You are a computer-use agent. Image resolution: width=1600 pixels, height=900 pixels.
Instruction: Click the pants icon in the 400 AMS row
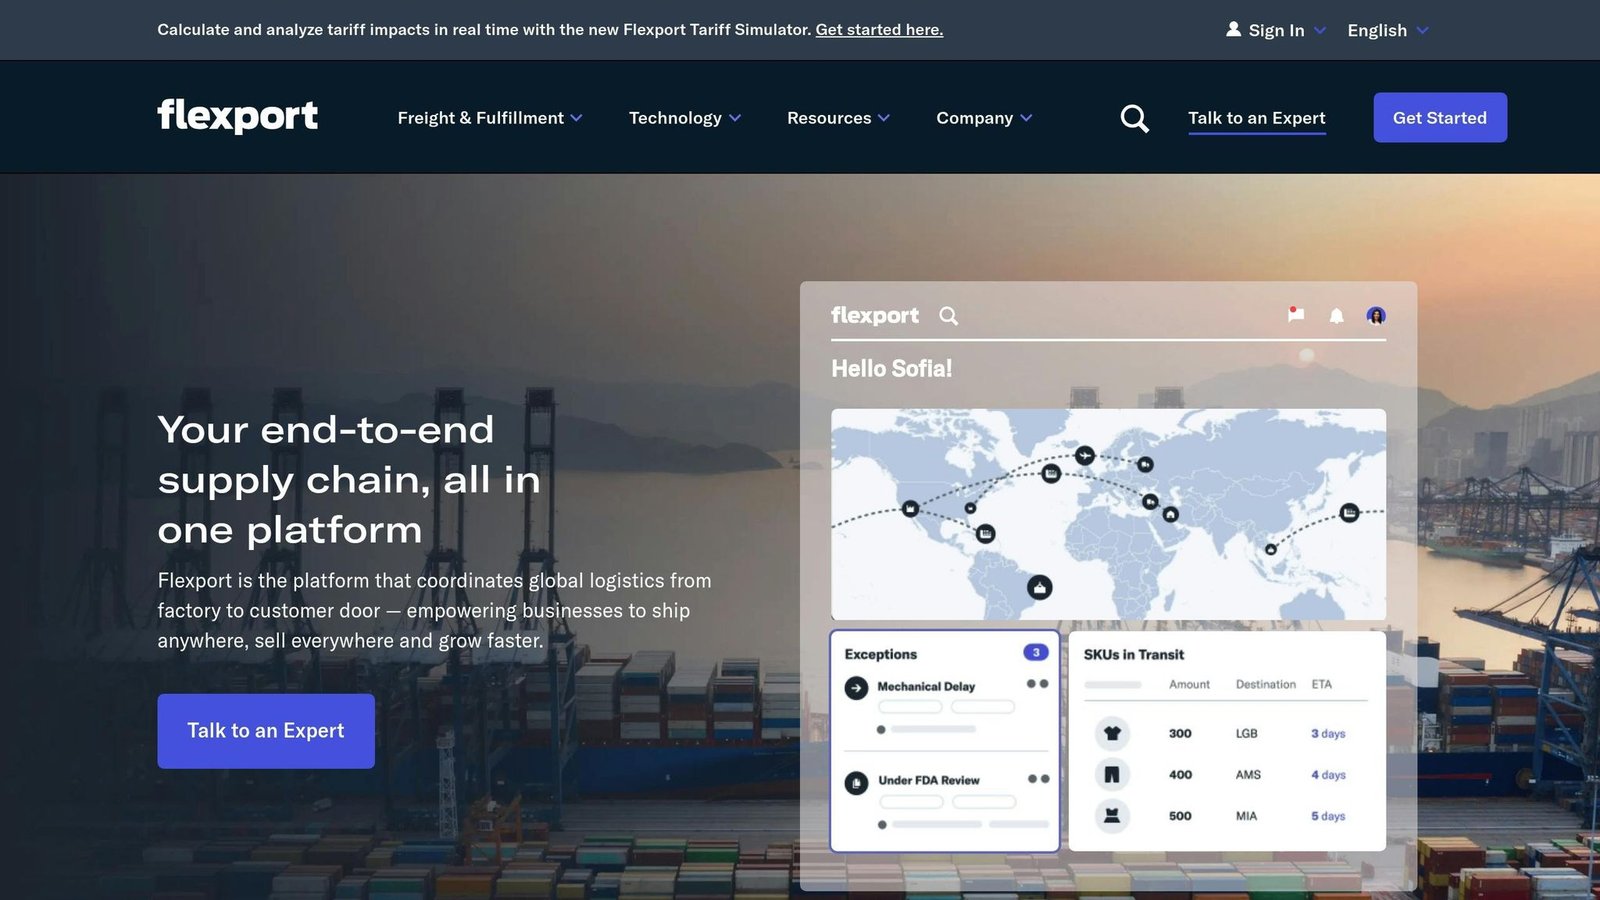(1113, 774)
